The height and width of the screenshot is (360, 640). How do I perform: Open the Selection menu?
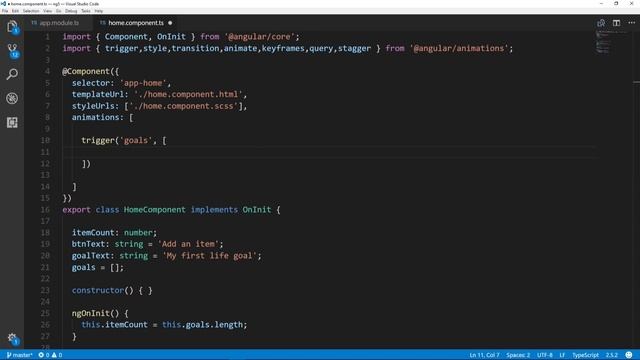coord(31,11)
